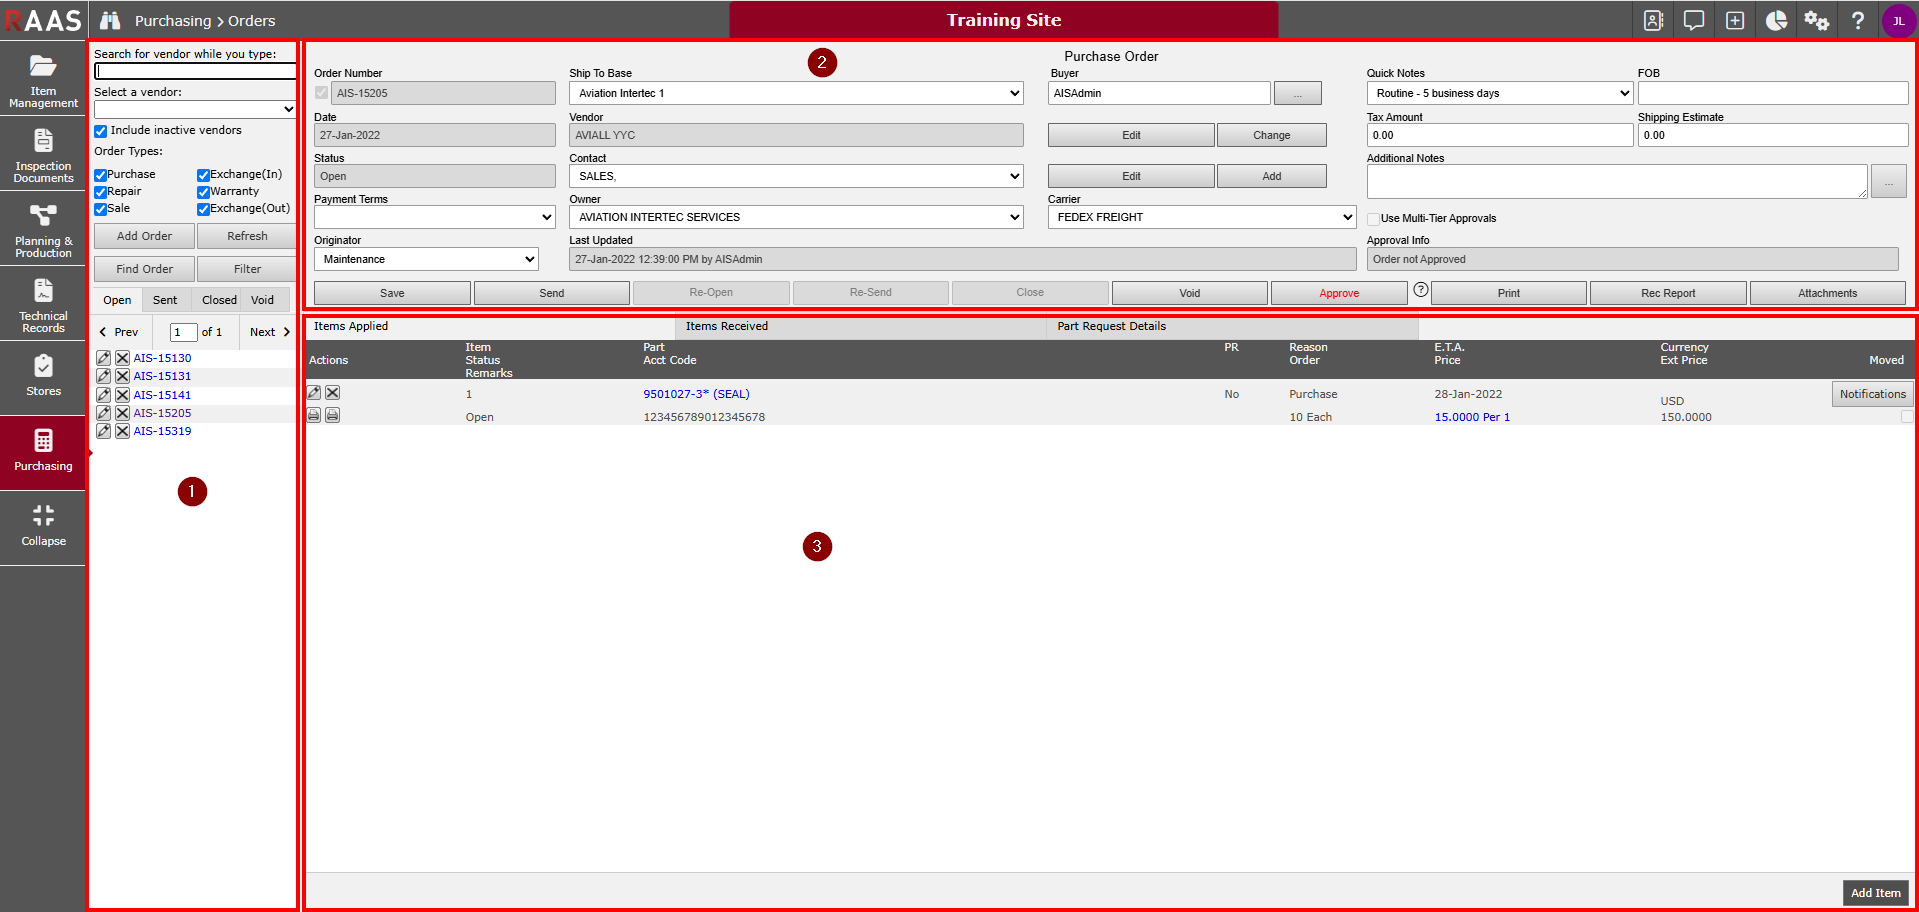Toggle the Warranty order type checkbox
The width and height of the screenshot is (1919, 912).
click(203, 192)
